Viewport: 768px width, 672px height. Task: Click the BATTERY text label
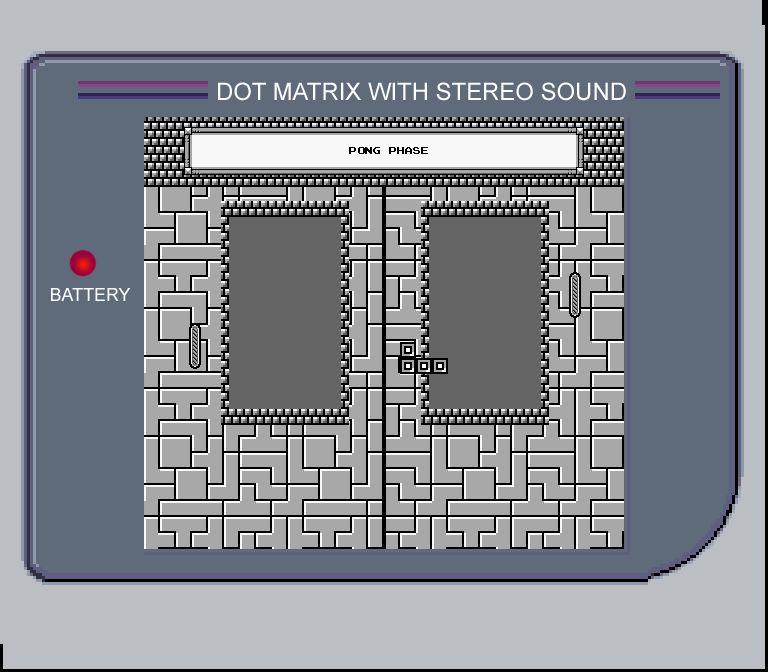90,295
